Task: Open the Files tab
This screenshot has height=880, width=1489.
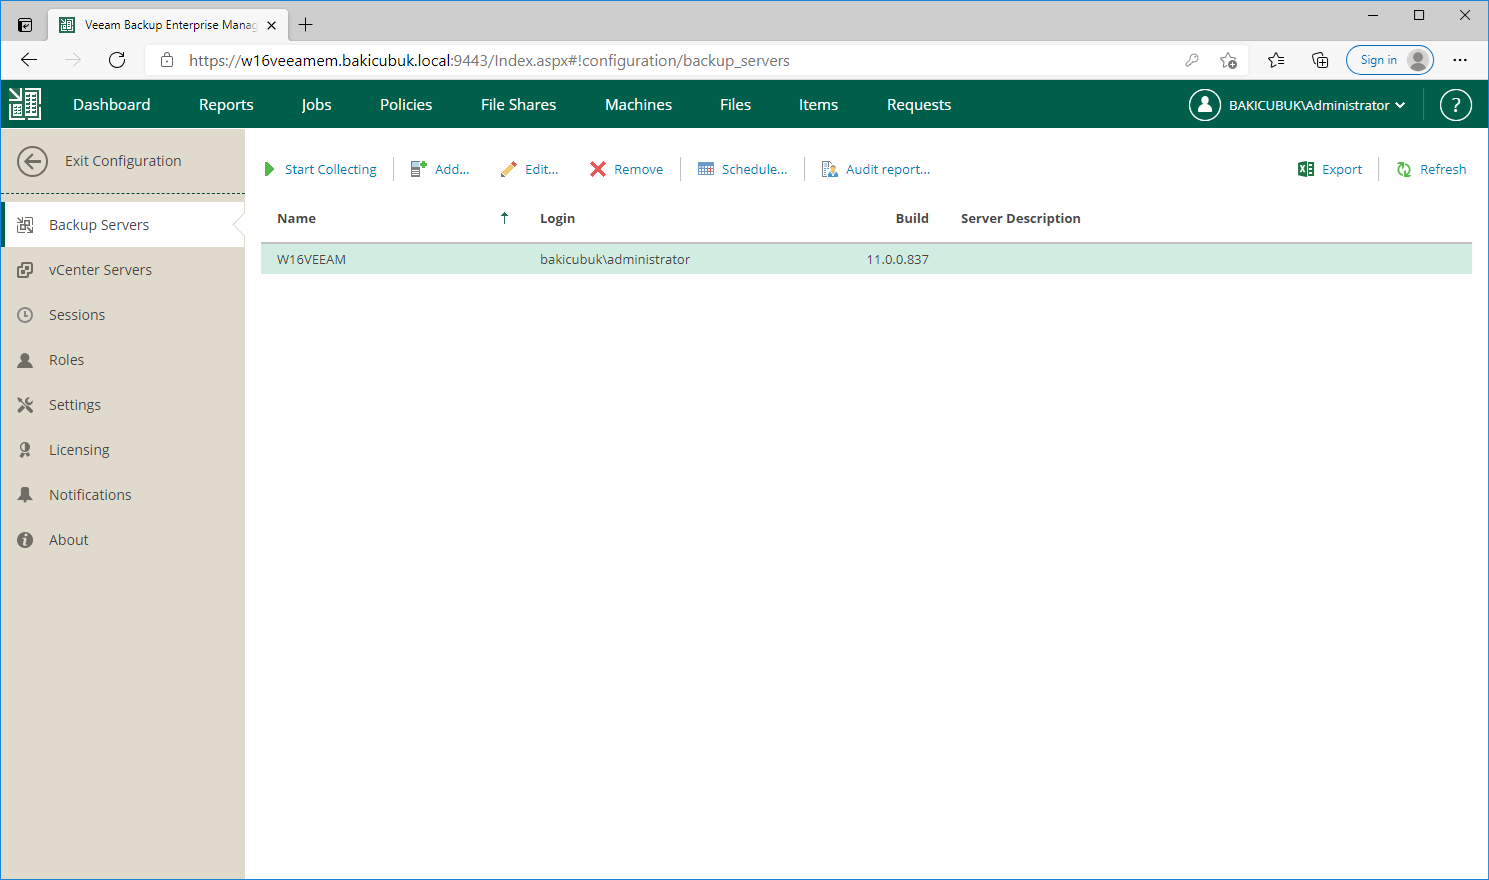Action: [x=735, y=105]
